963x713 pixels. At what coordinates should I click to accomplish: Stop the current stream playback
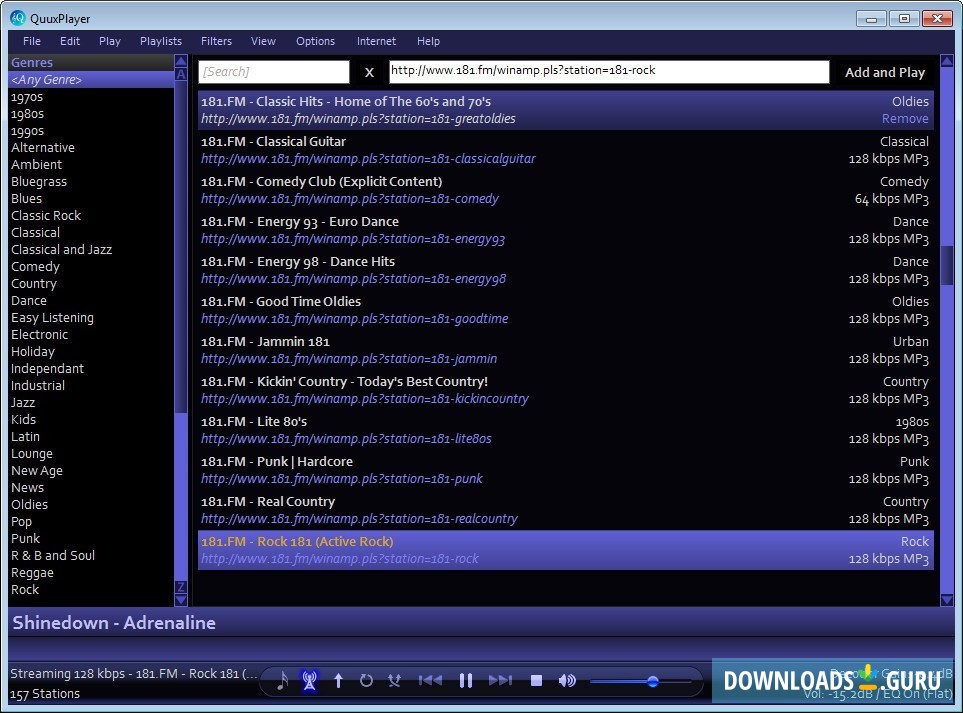536,680
